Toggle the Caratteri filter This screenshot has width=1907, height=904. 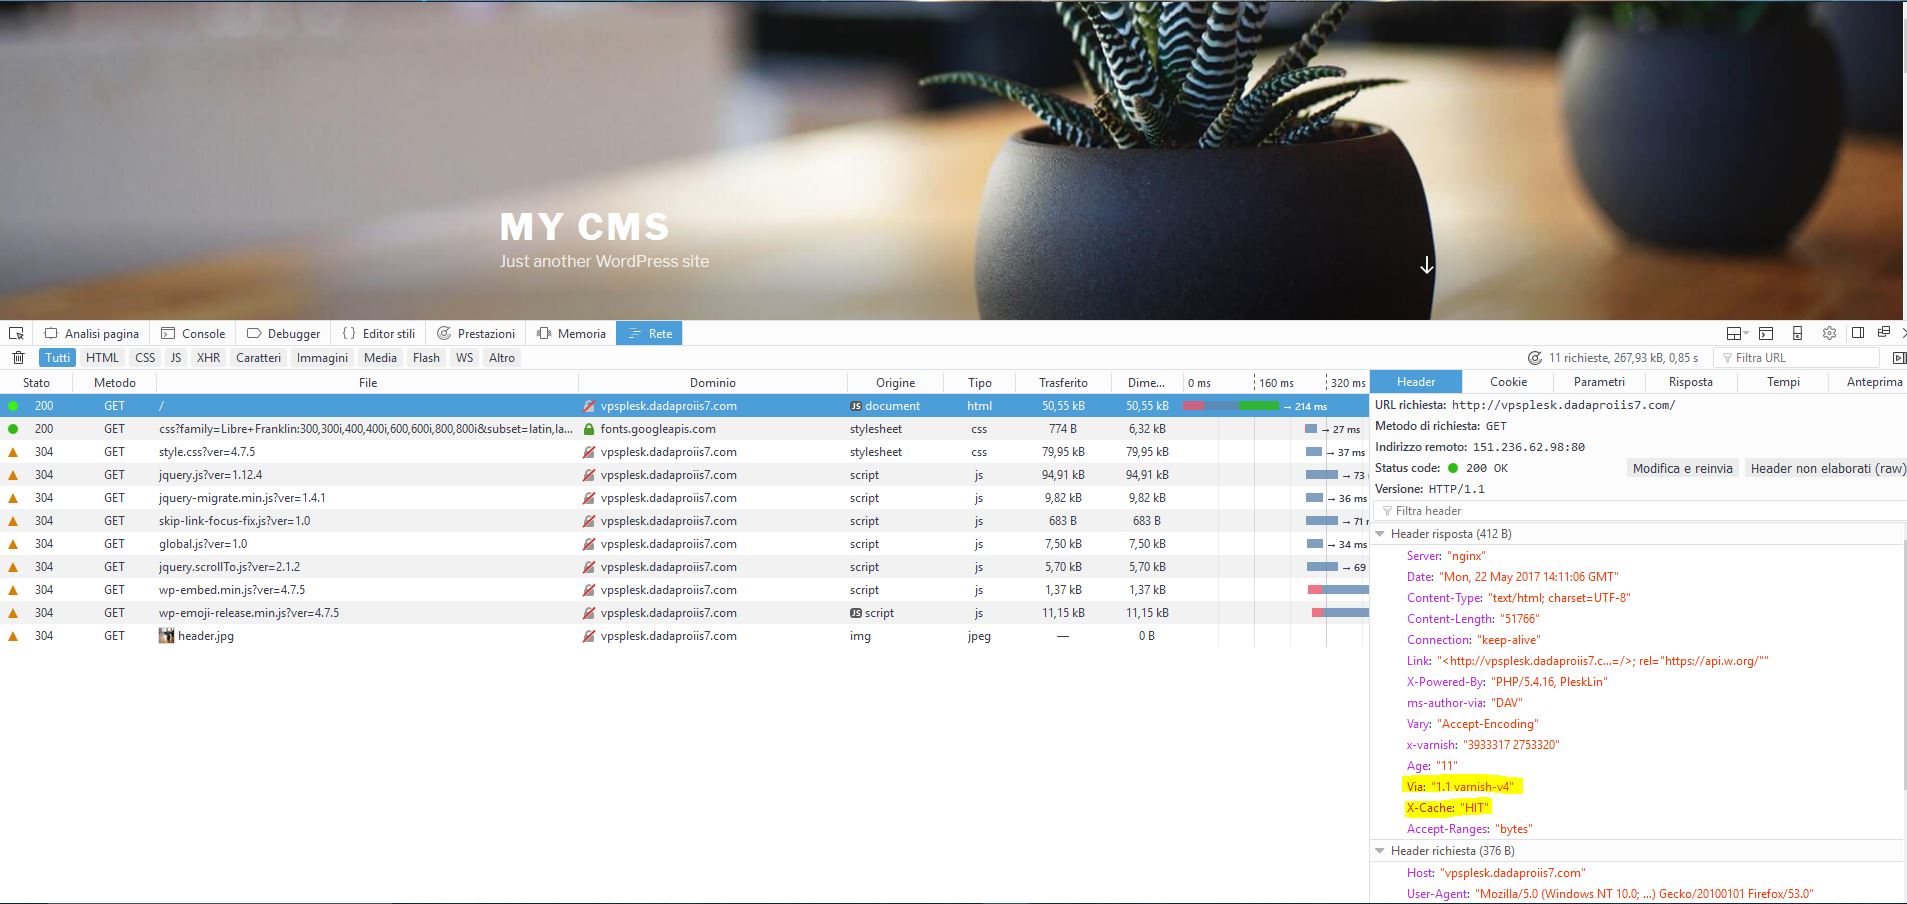click(x=258, y=357)
